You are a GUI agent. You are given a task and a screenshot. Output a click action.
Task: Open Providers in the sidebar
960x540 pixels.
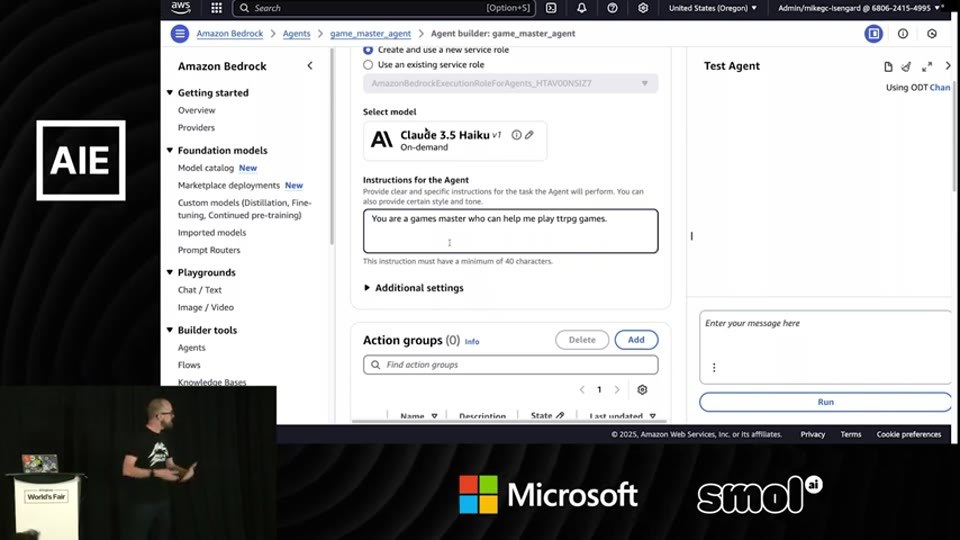pyautogui.click(x=197, y=127)
